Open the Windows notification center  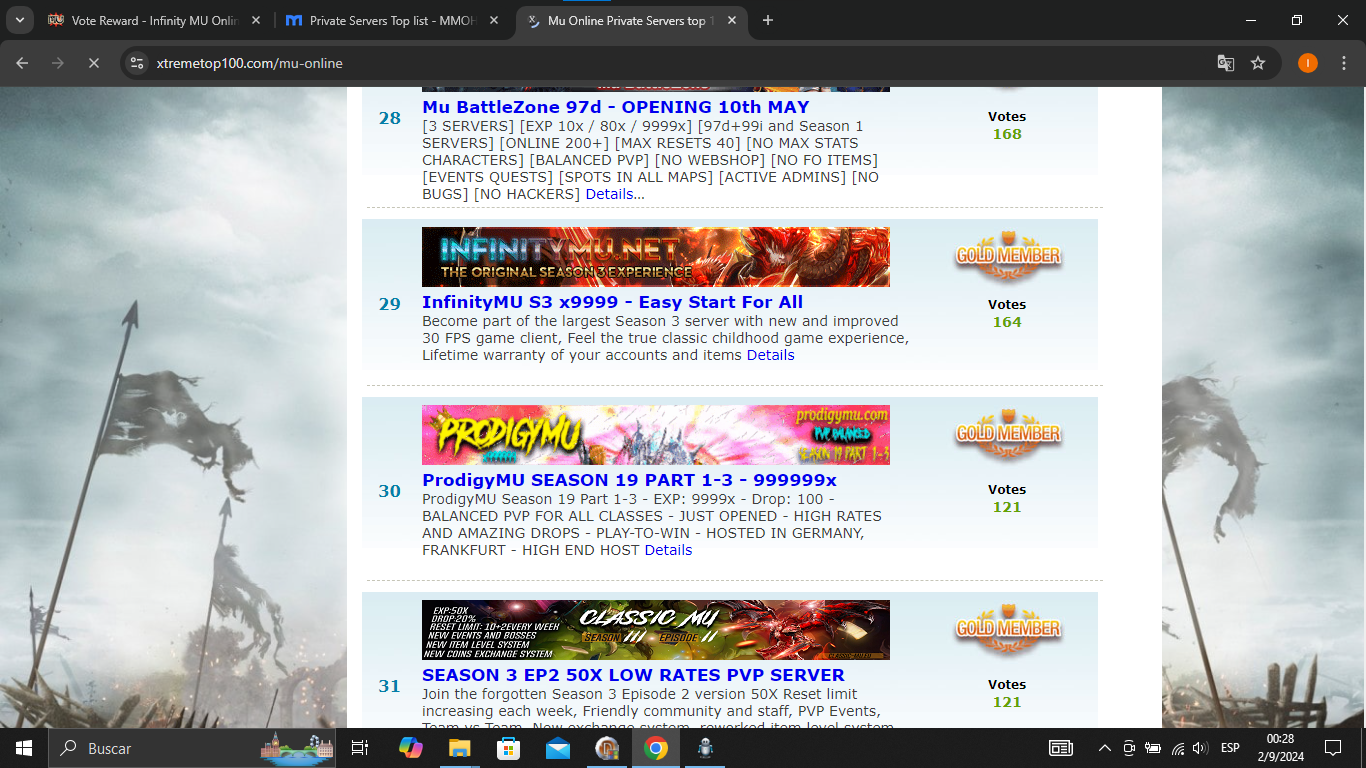(x=1333, y=748)
